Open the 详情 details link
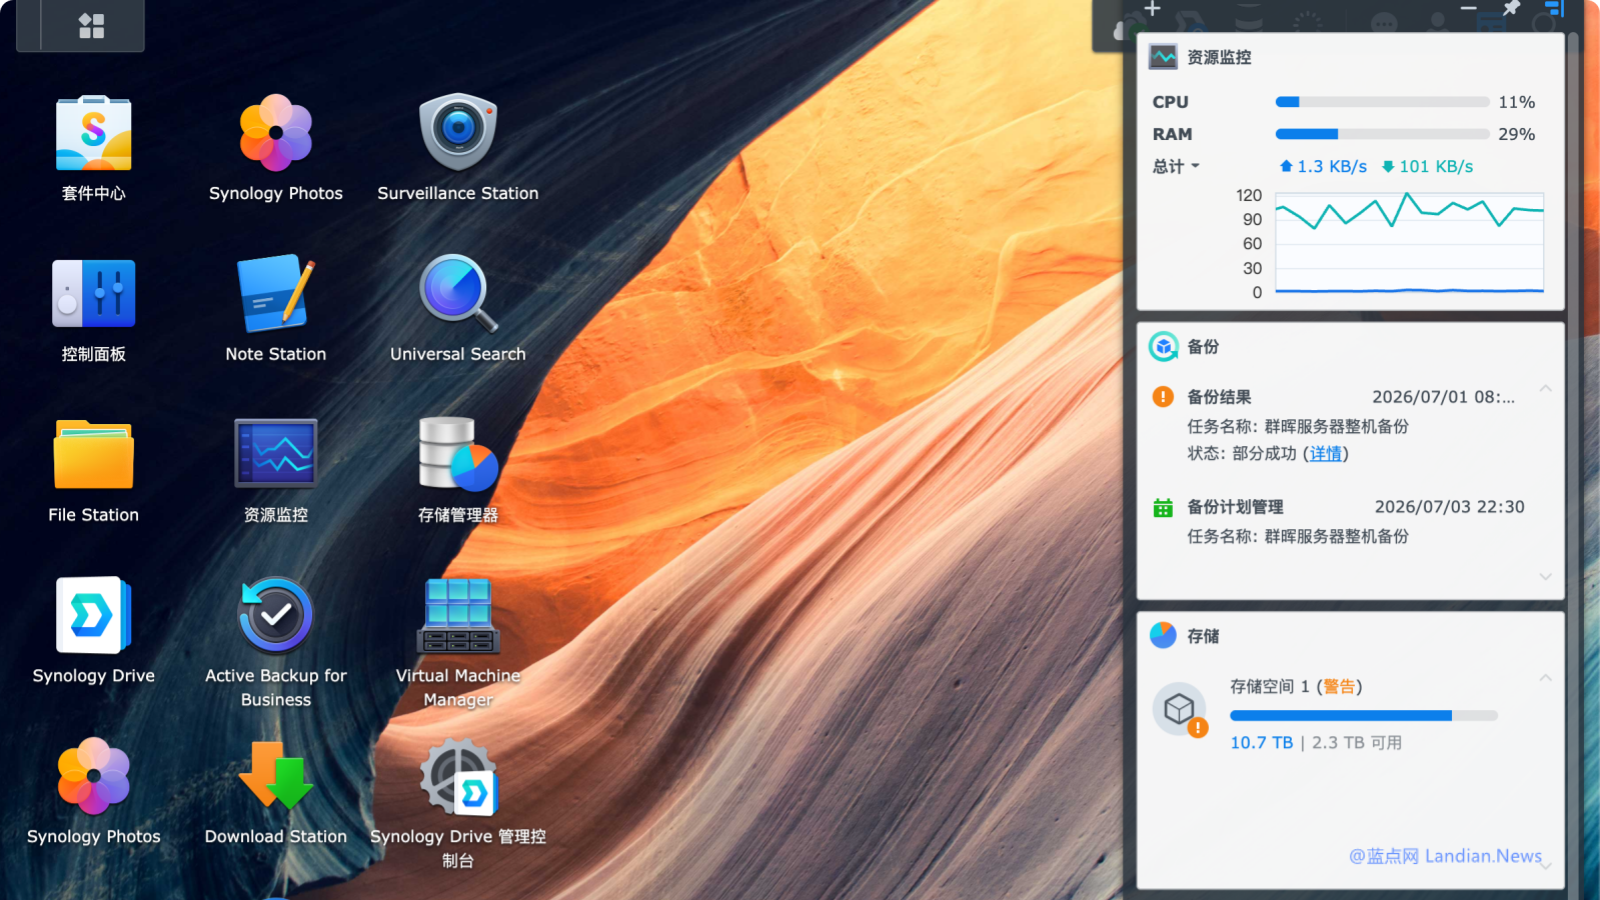 (1325, 454)
